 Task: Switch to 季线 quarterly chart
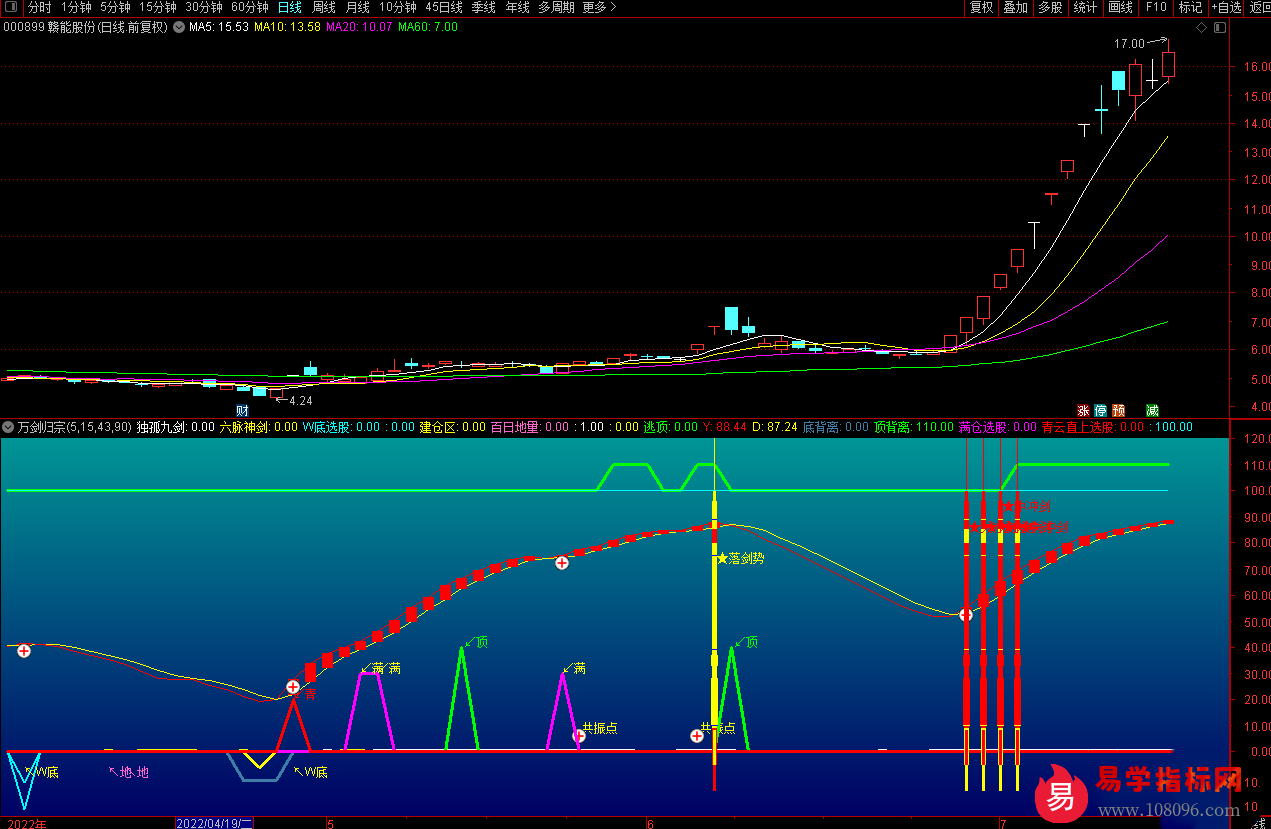tap(484, 7)
